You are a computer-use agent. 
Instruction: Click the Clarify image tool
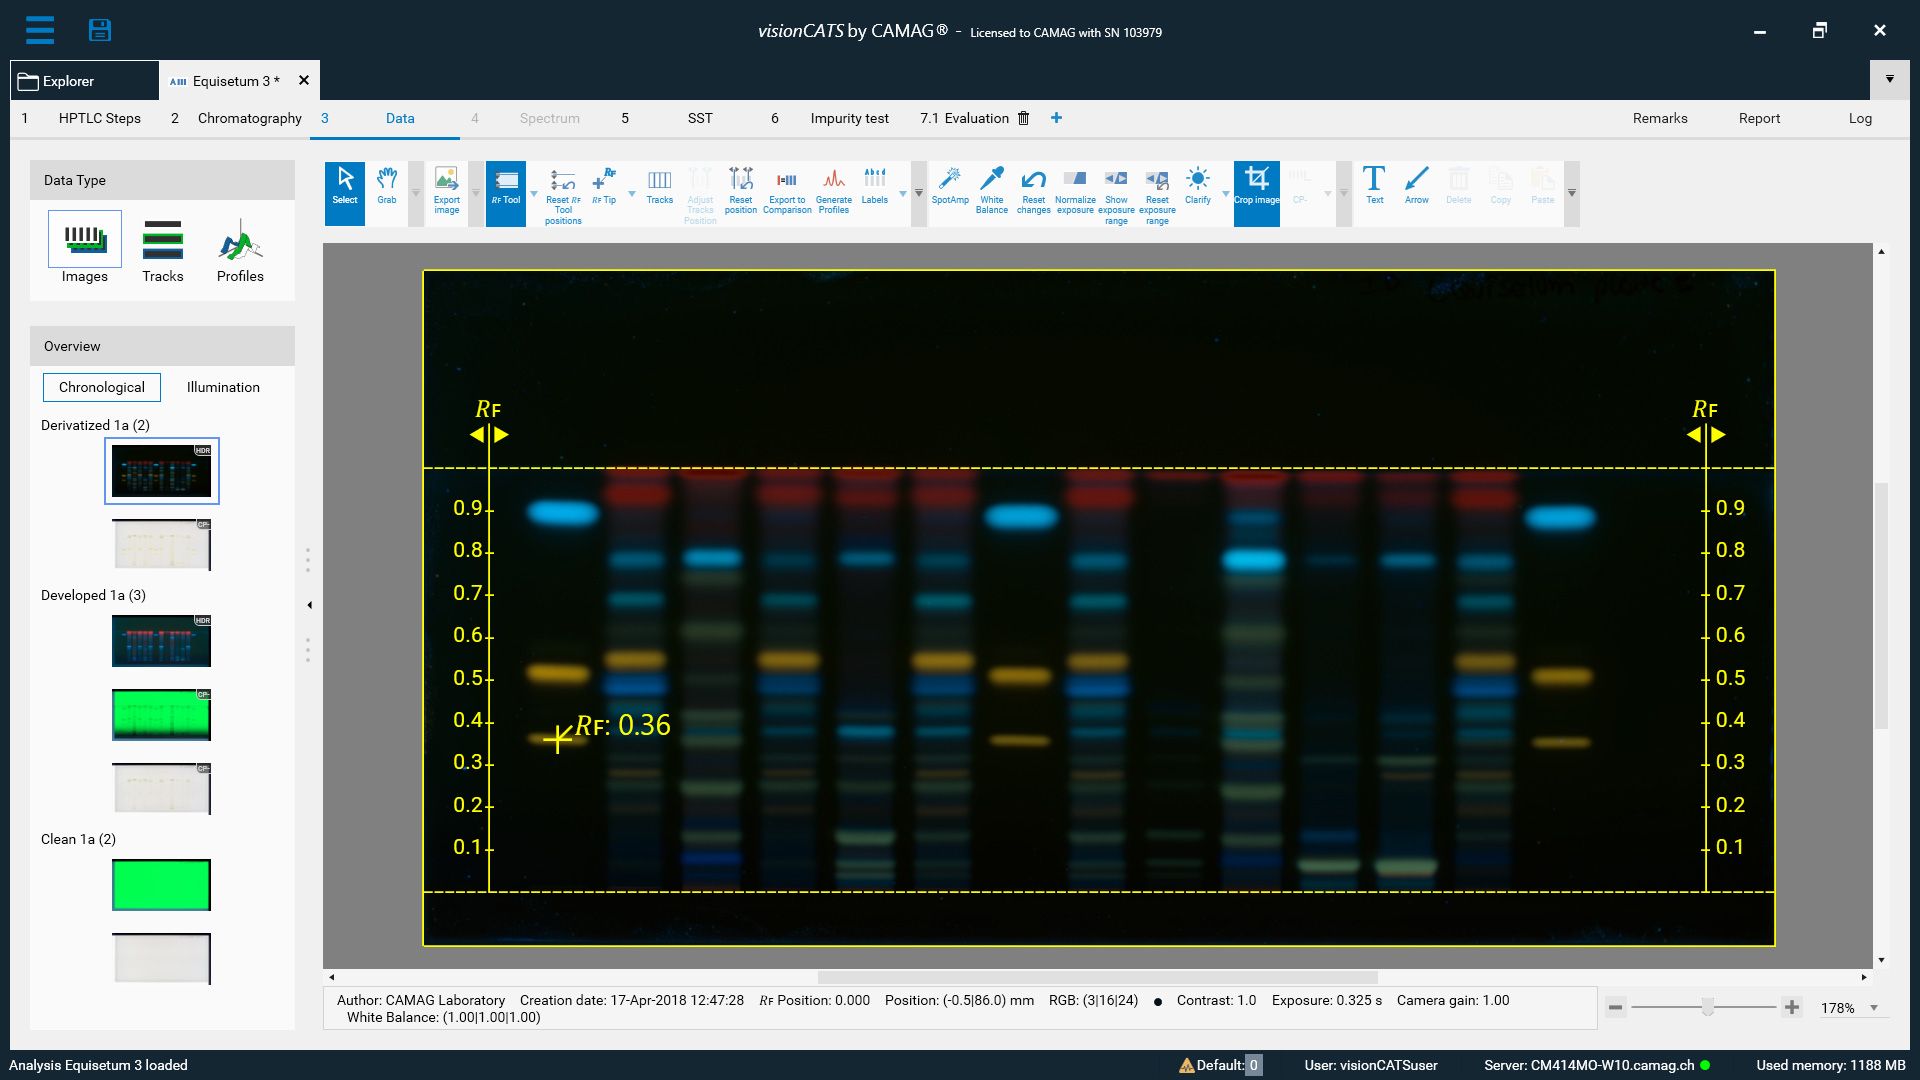1195,189
